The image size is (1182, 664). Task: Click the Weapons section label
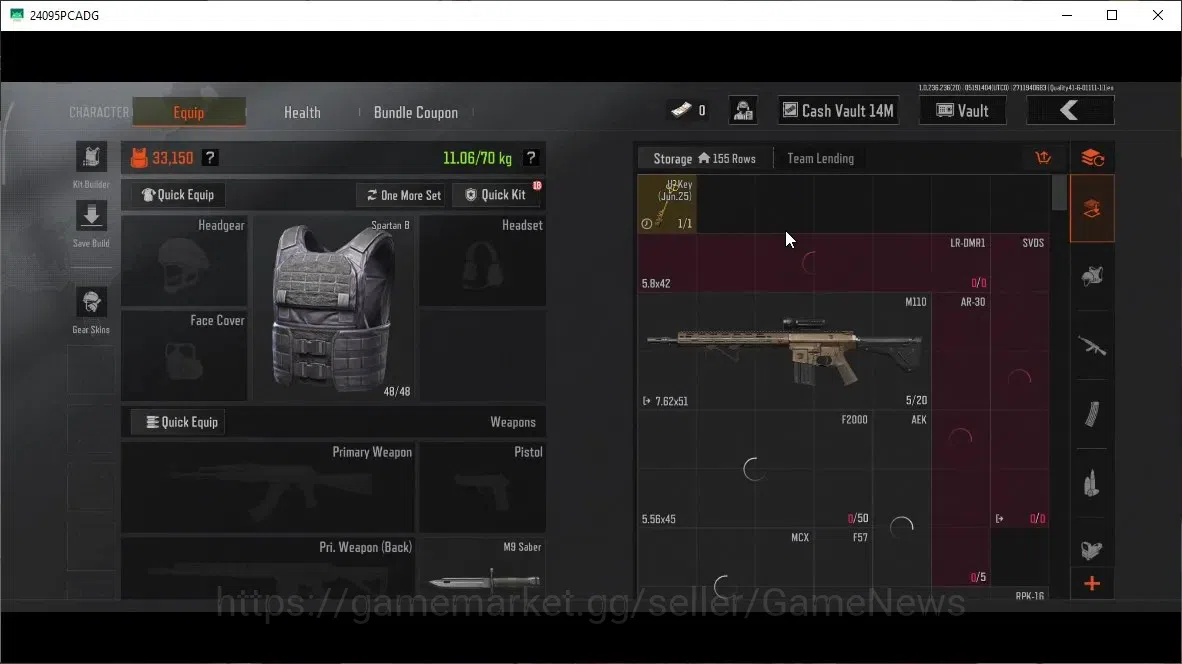[x=513, y=422]
